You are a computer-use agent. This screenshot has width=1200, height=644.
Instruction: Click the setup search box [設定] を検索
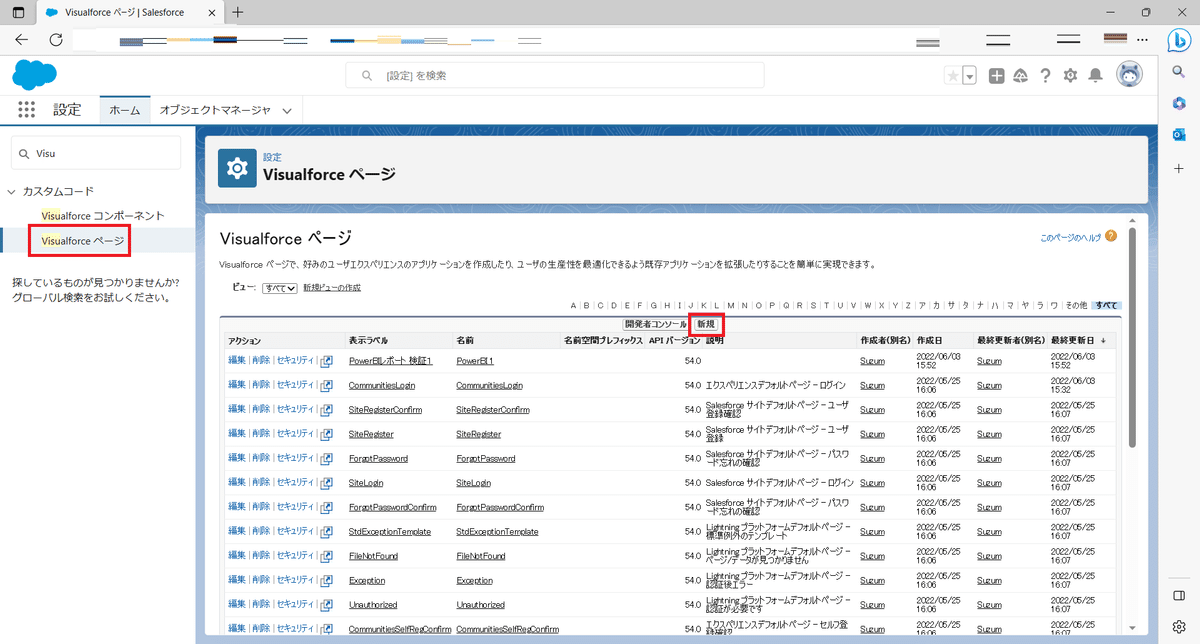coord(555,75)
